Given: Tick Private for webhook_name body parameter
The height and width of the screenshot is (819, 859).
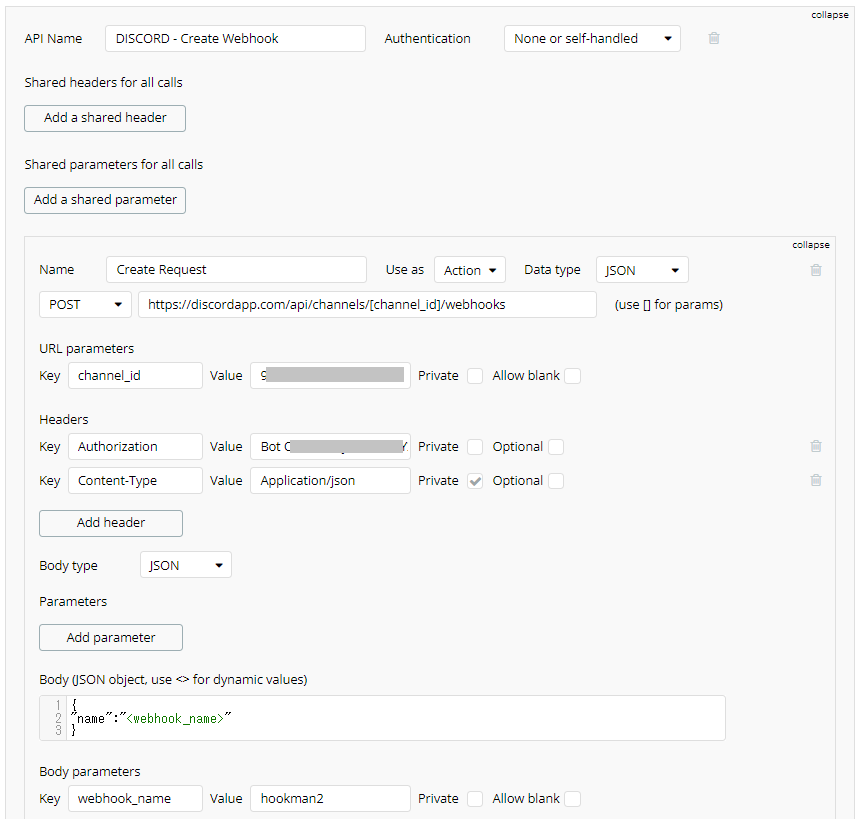Looking at the screenshot, I should [475, 799].
